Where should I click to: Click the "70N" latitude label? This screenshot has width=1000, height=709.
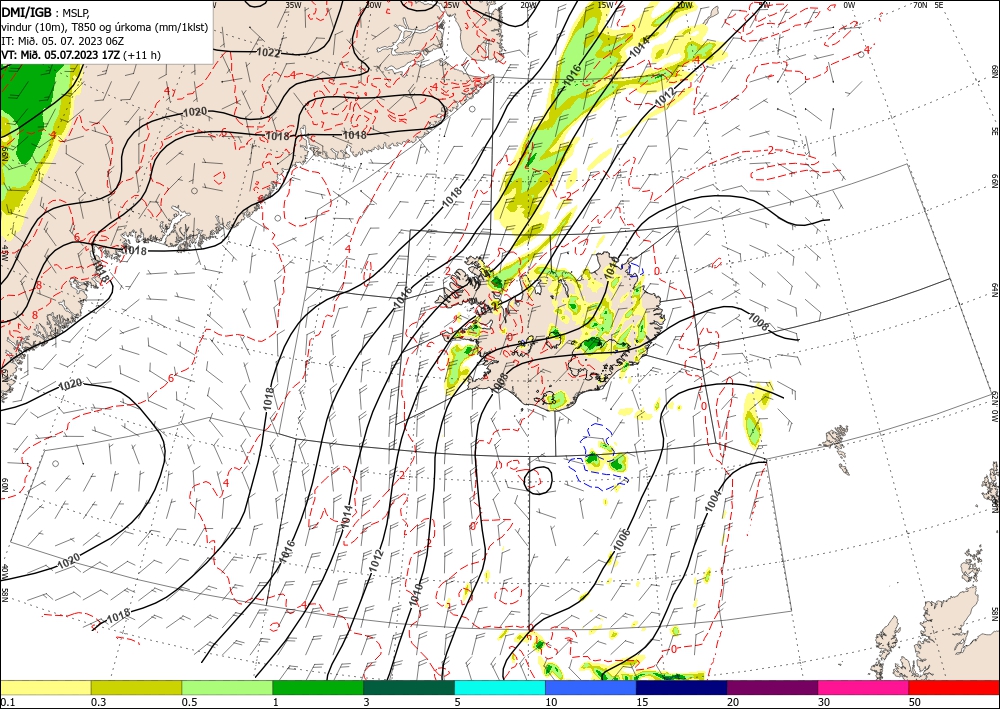coord(920,4)
